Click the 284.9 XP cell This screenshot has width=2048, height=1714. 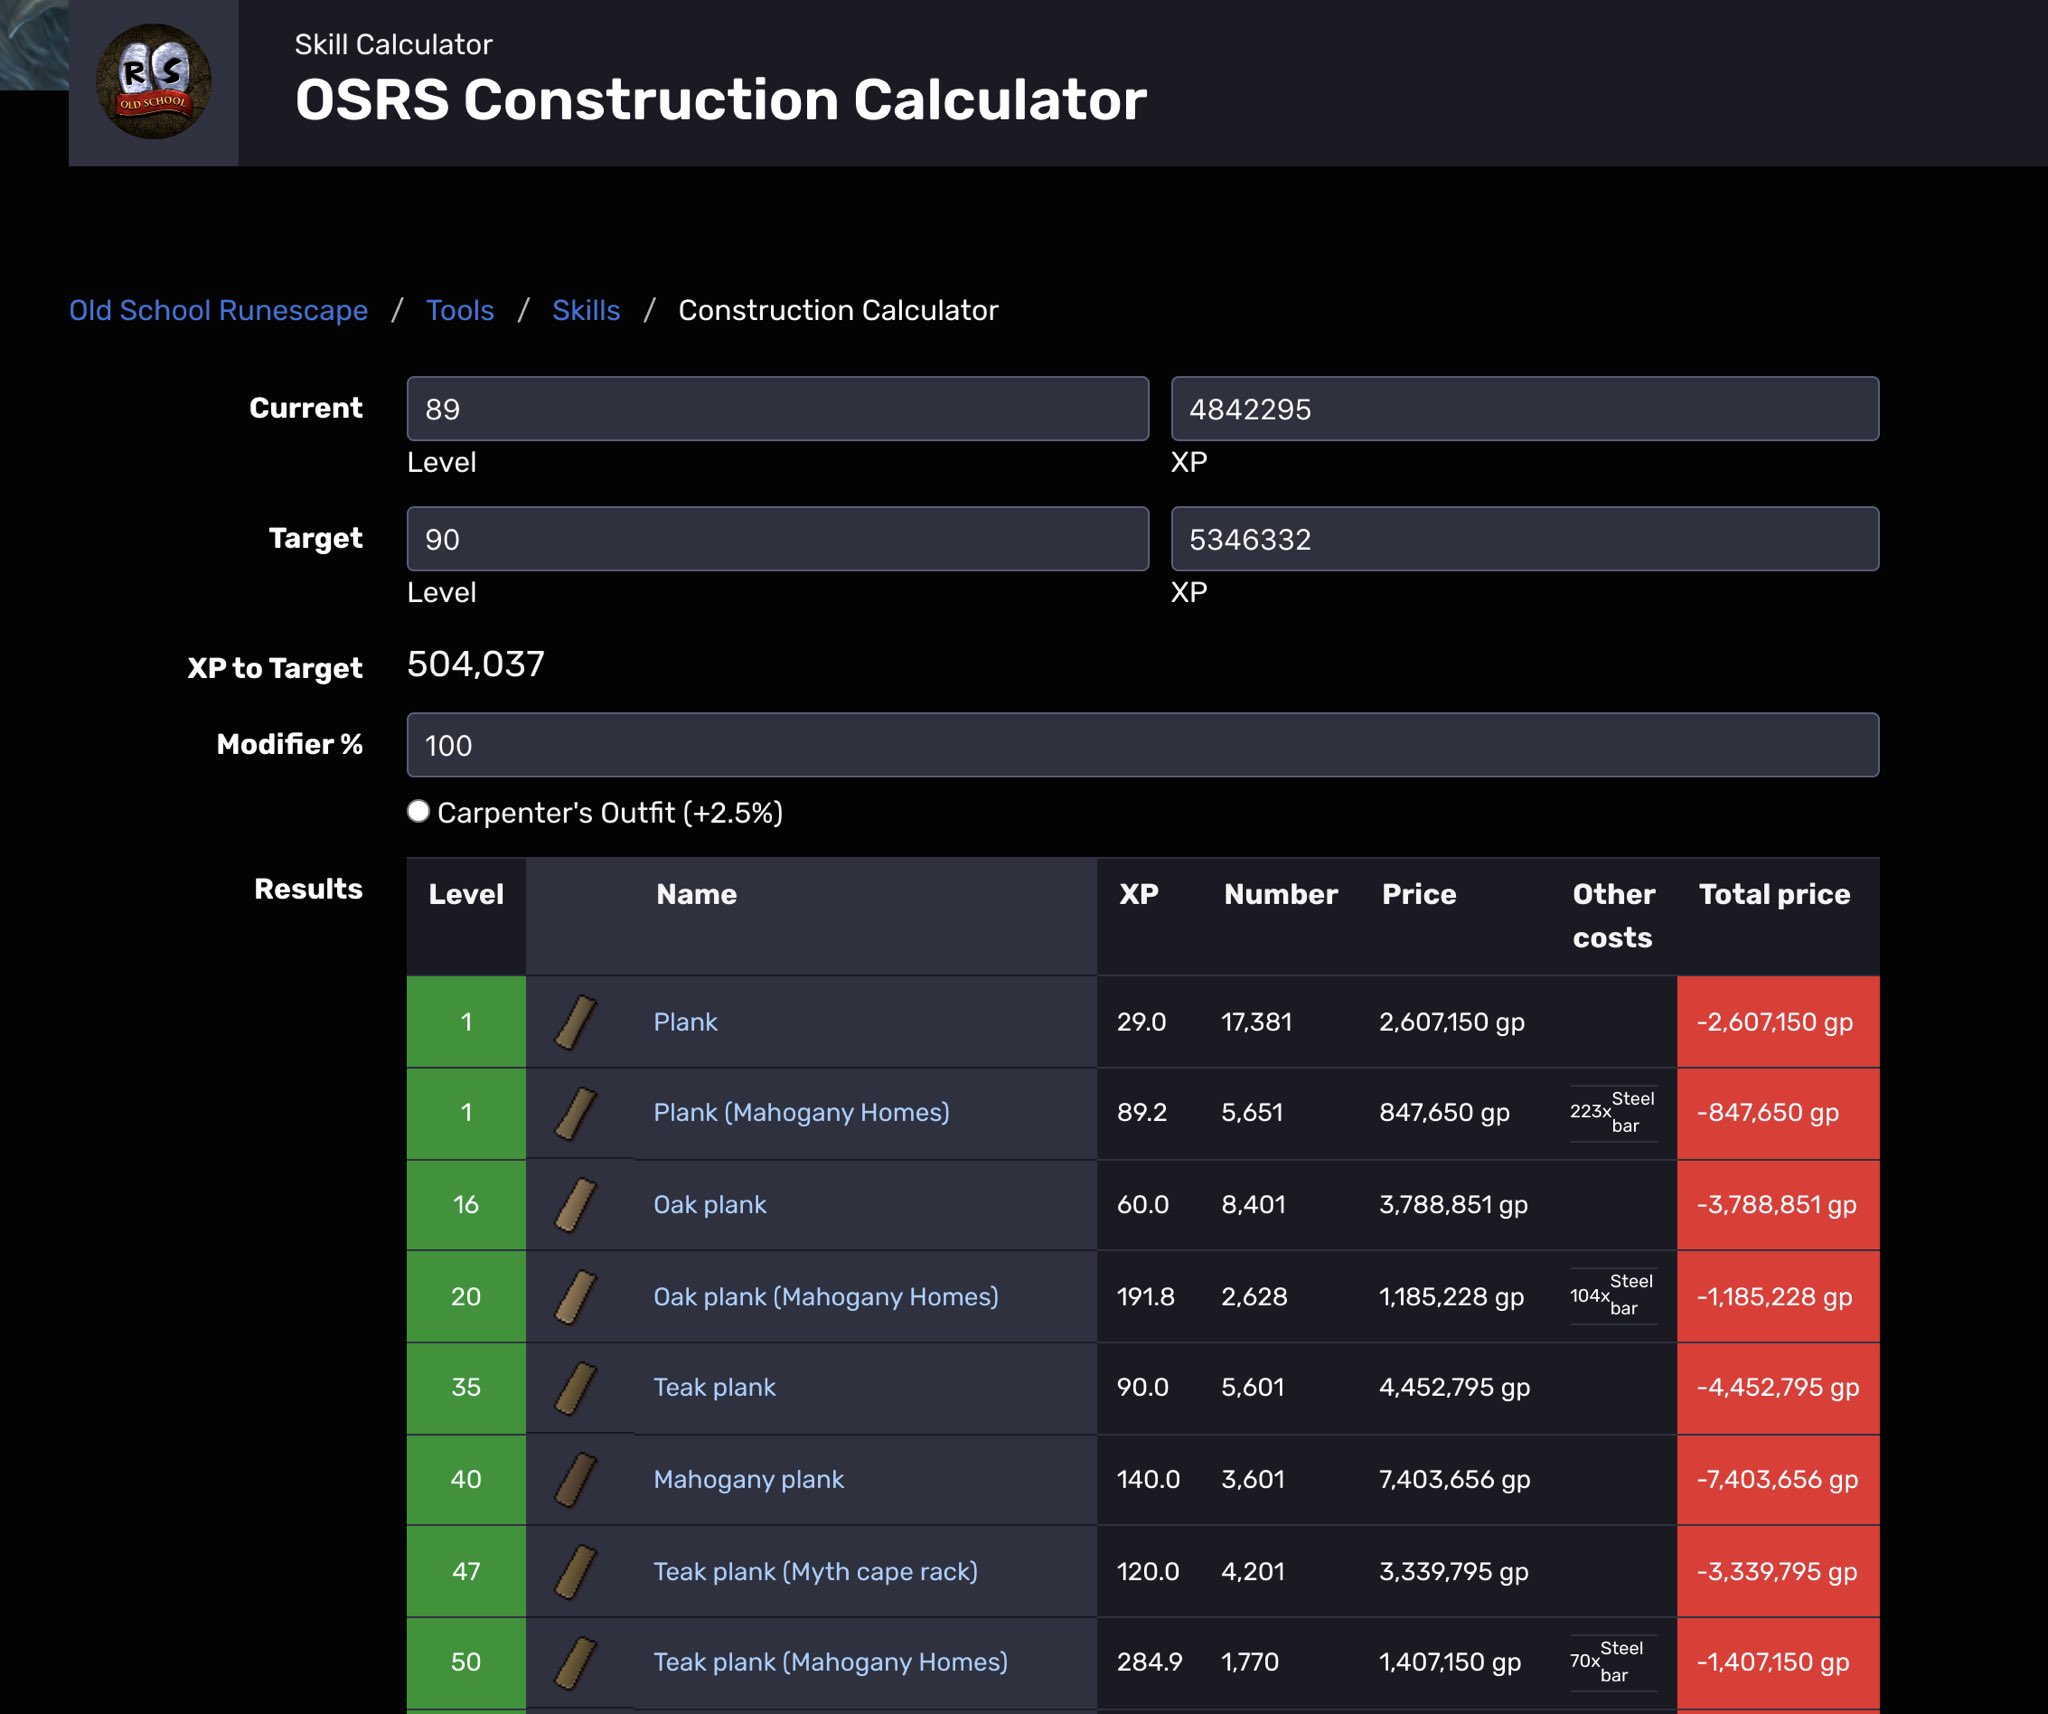pyautogui.click(x=1149, y=1661)
